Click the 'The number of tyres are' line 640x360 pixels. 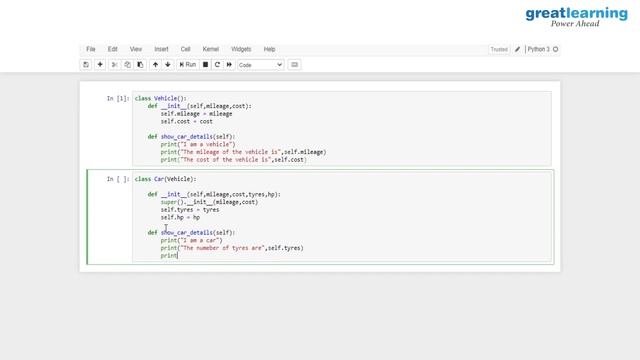coord(232,248)
